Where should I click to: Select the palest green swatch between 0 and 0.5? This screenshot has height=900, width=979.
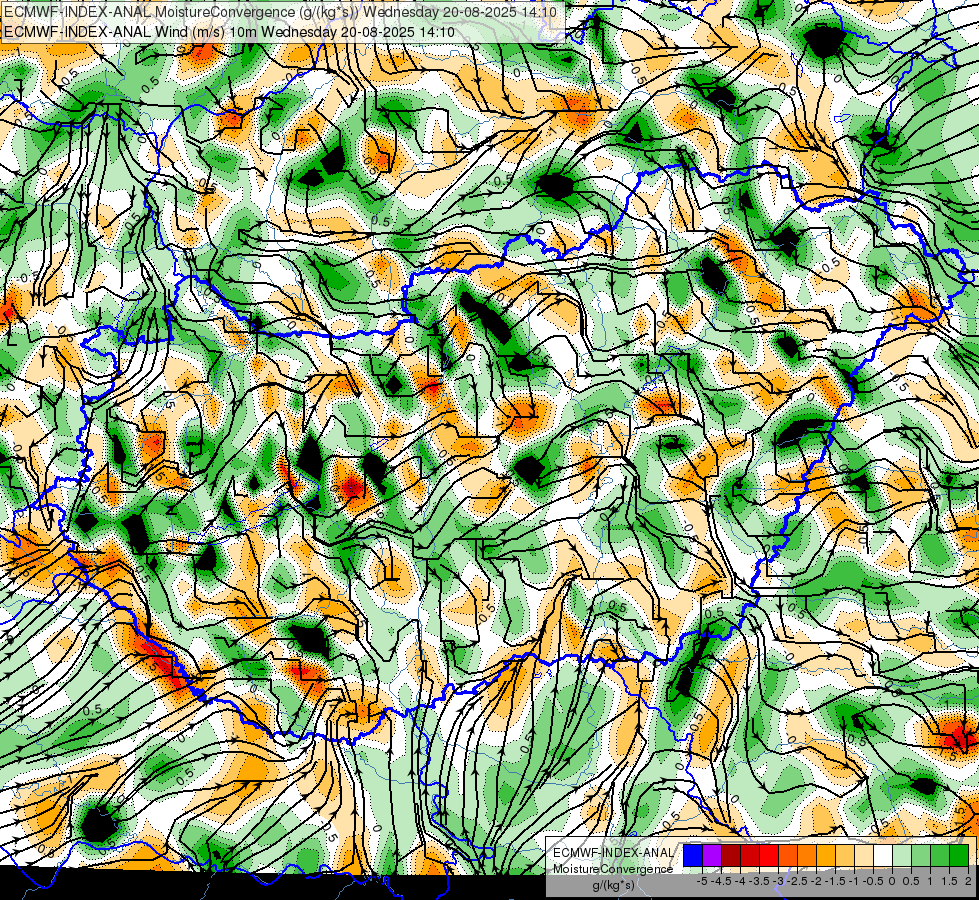(x=902, y=856)
